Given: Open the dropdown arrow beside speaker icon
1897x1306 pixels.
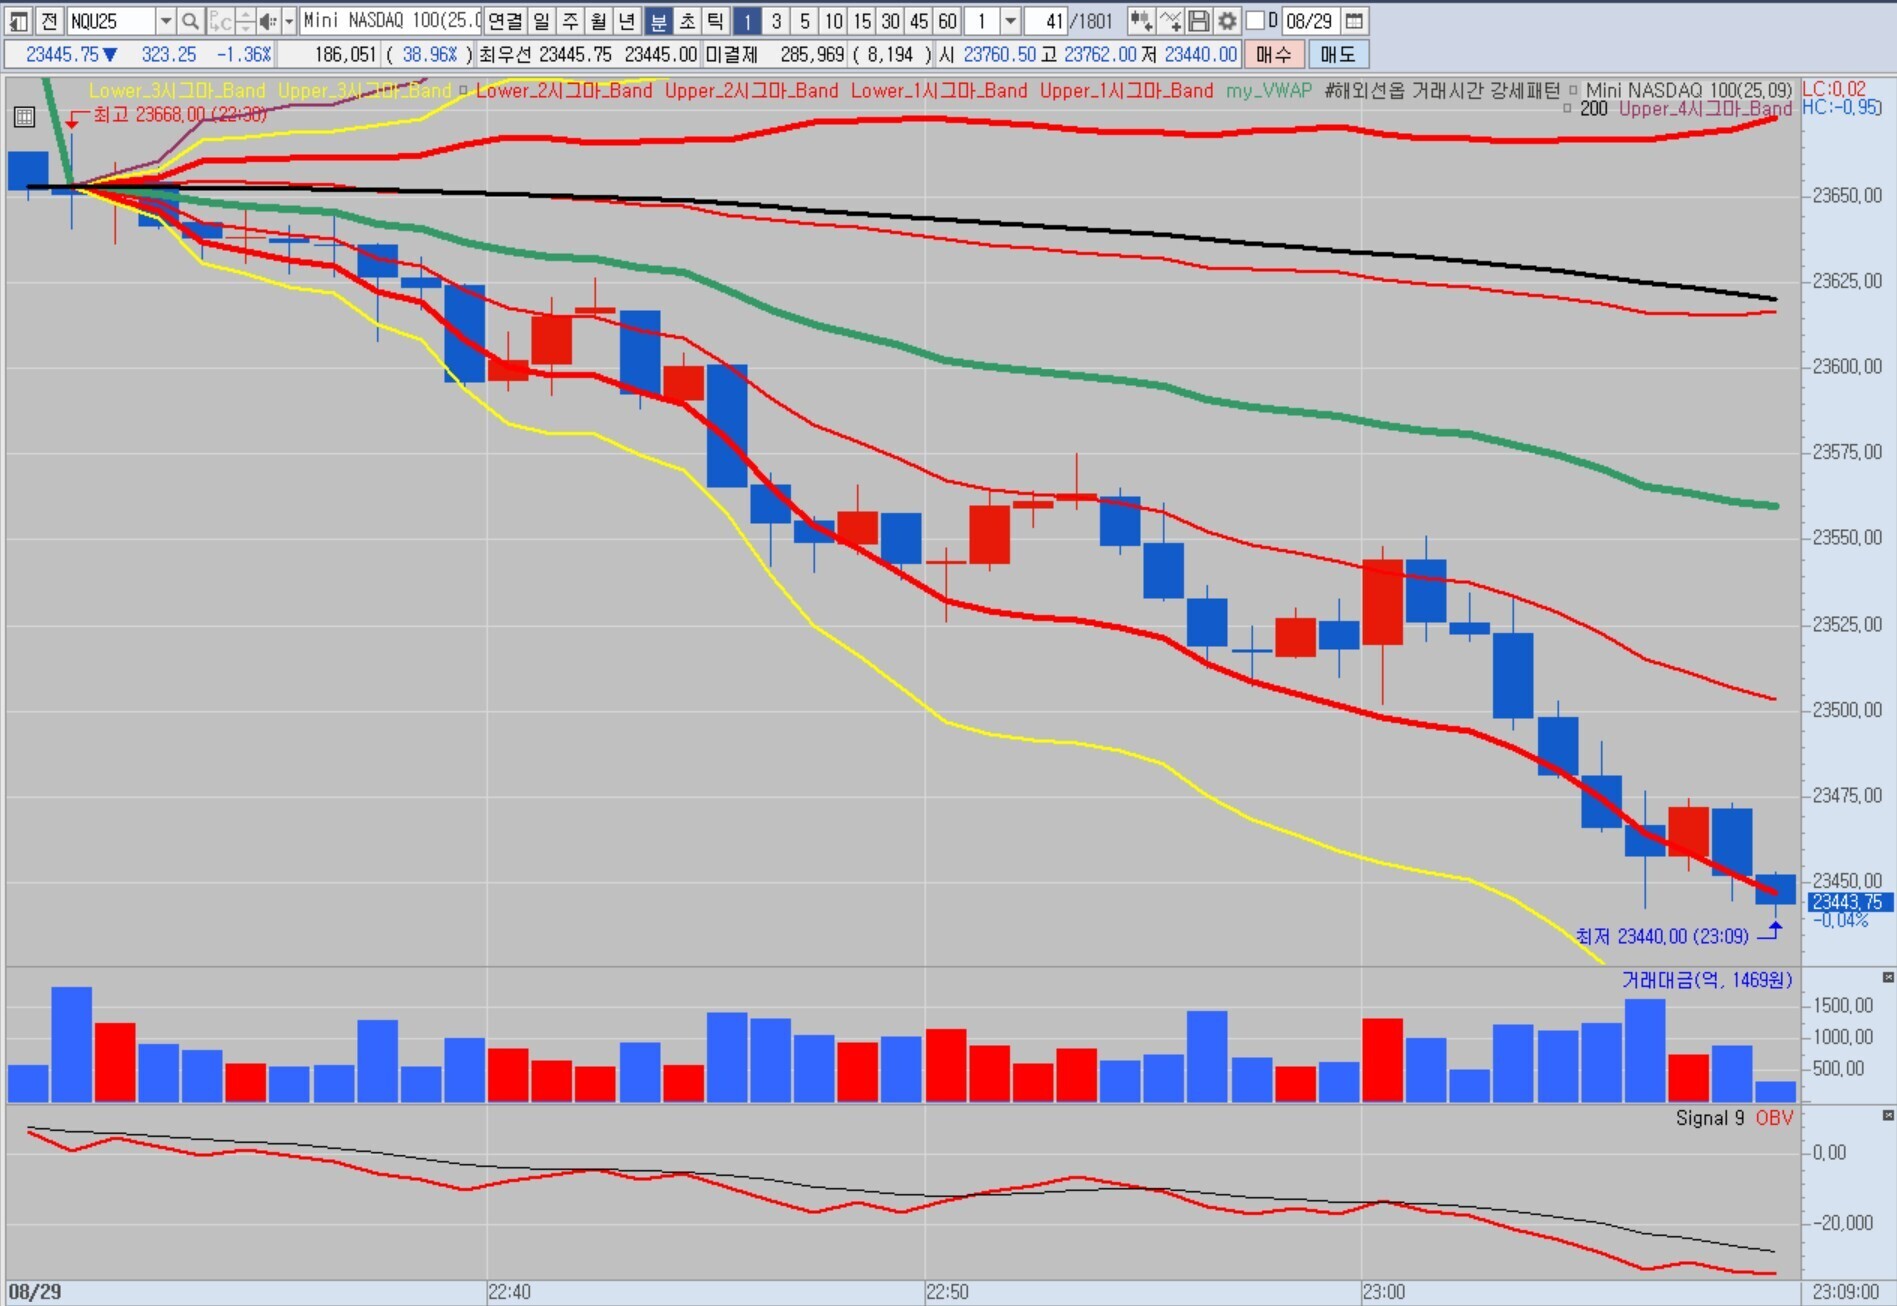Looking at the screenshot, I should [289, 21].
